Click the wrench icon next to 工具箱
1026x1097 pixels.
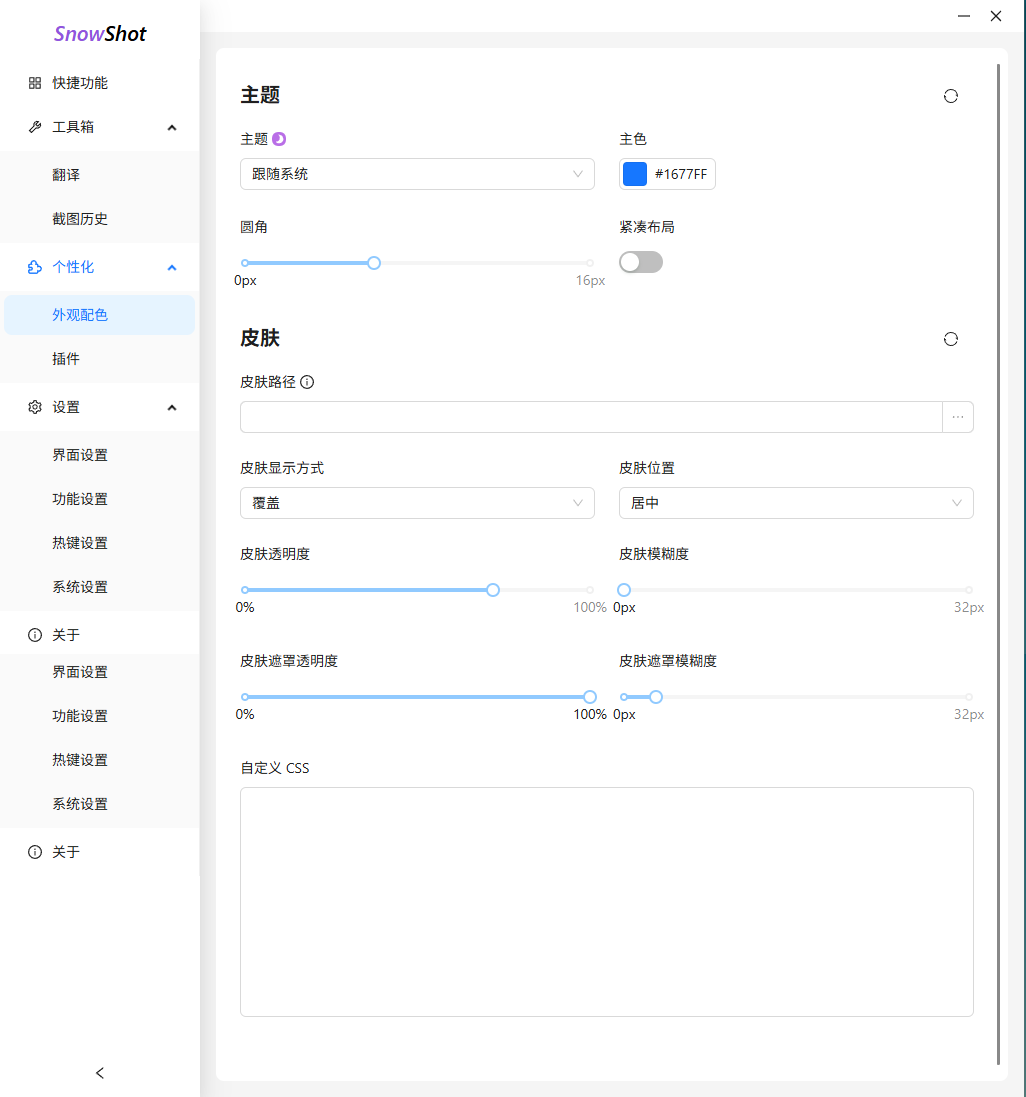pos(35,127)
